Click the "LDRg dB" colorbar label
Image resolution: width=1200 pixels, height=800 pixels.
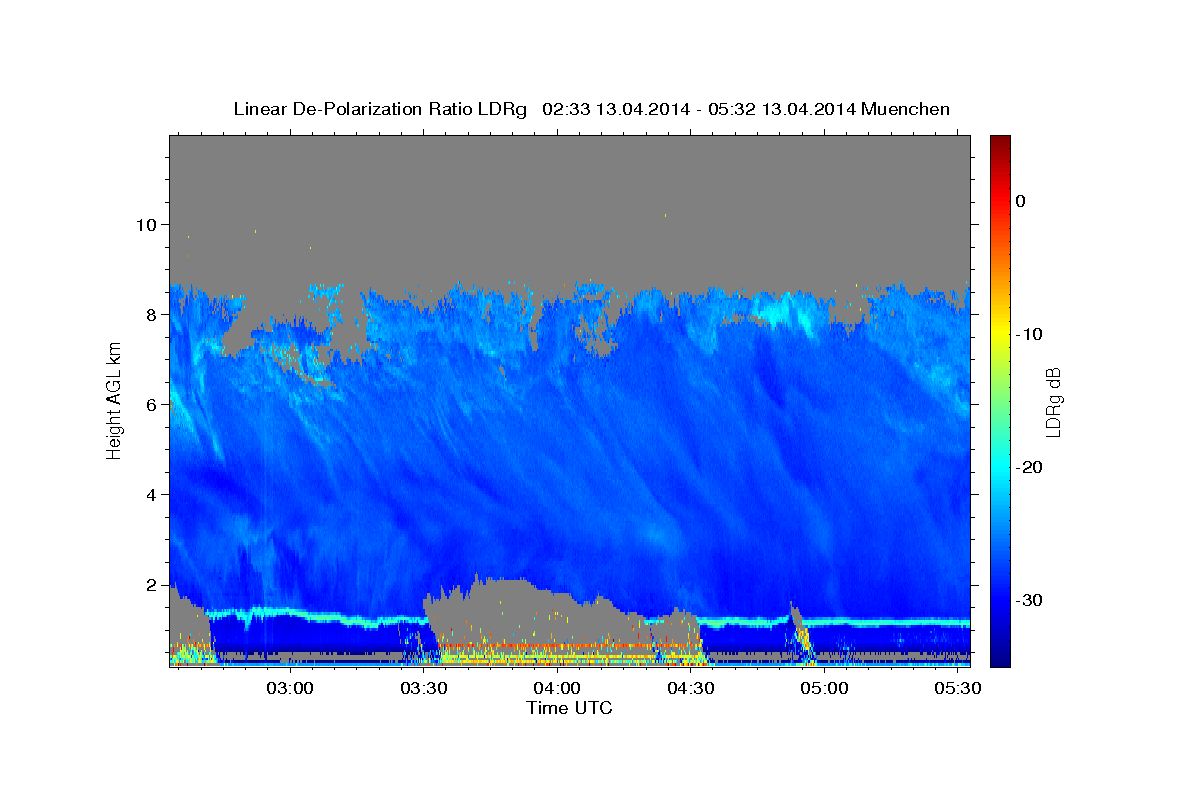pyautogui.click(x=1053, y=402)
